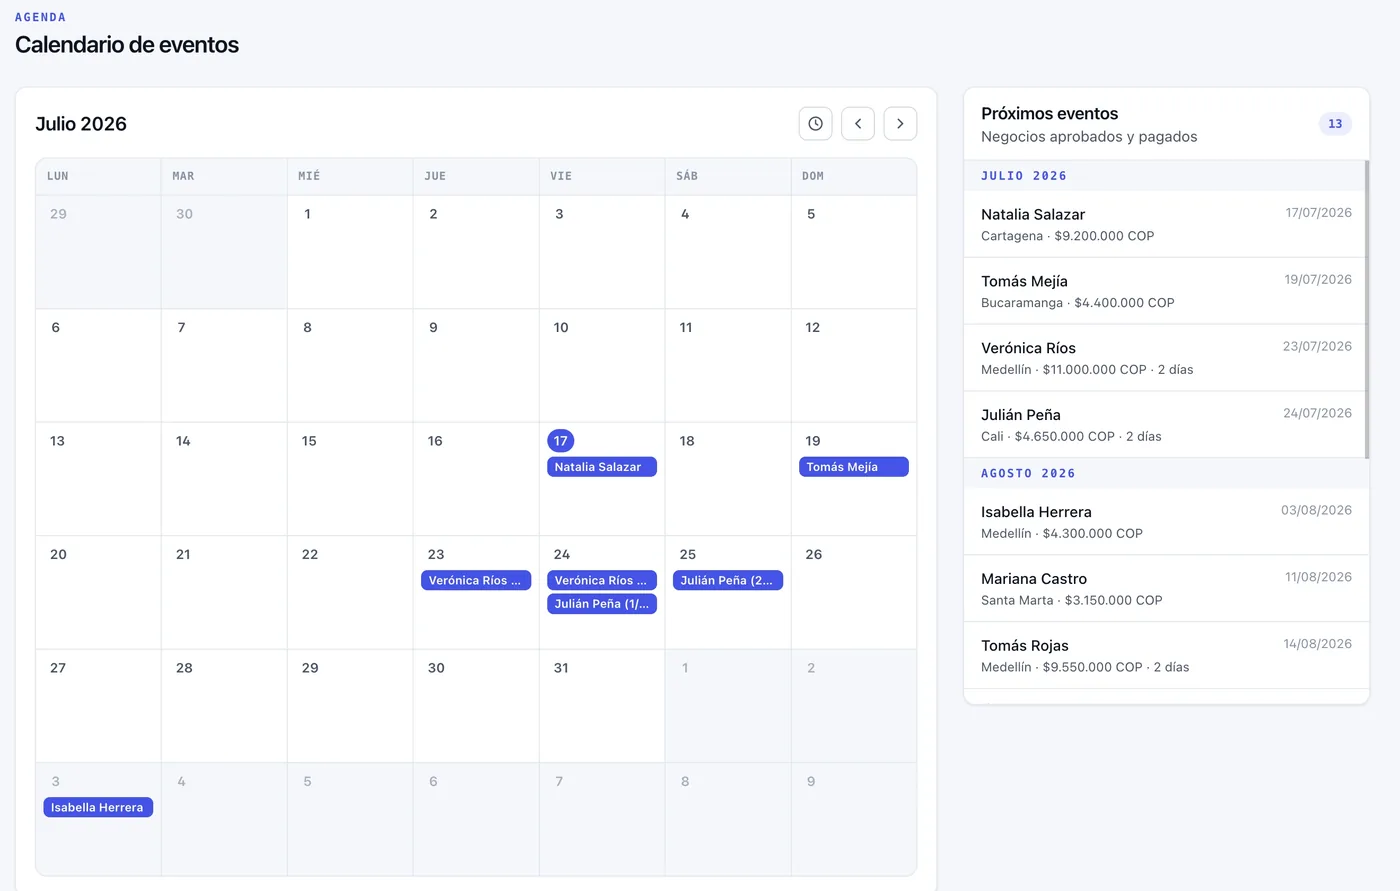Image resolution: width=1400 pixels, height=891 pixels.
Task: Click greyed day 29 of previous month
Action: click(98, 251)
